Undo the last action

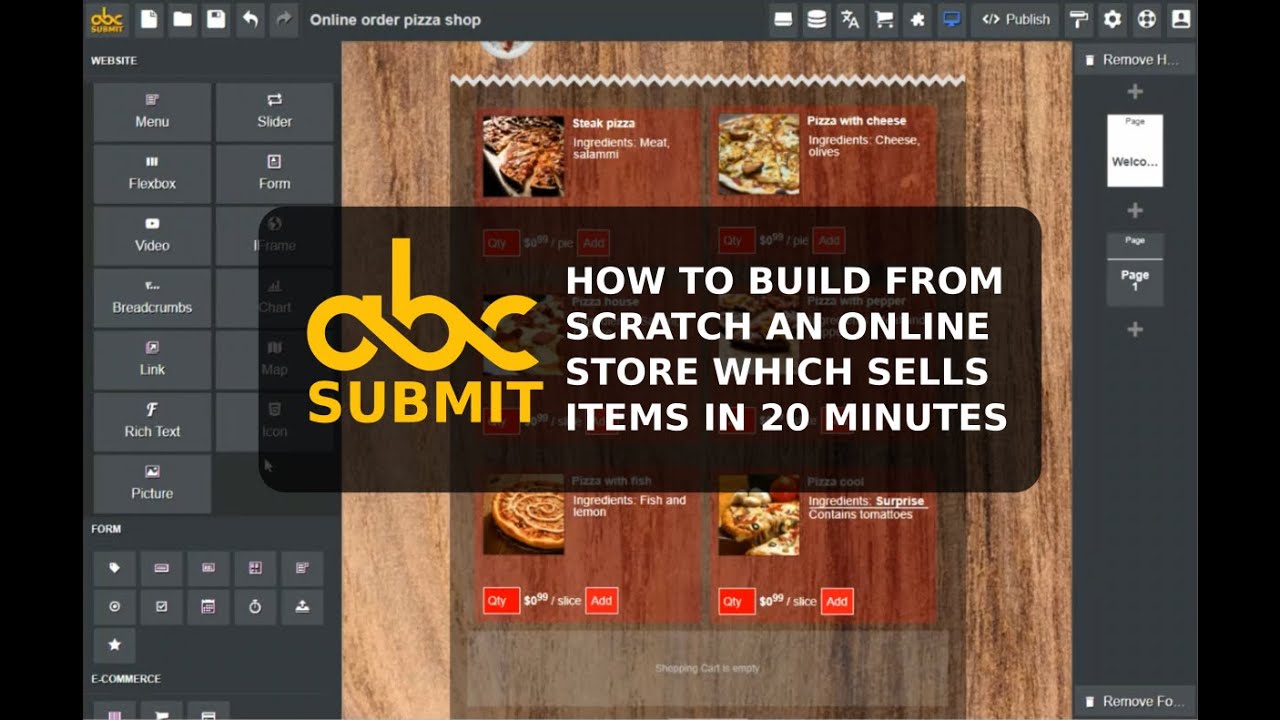click(250, 20)
